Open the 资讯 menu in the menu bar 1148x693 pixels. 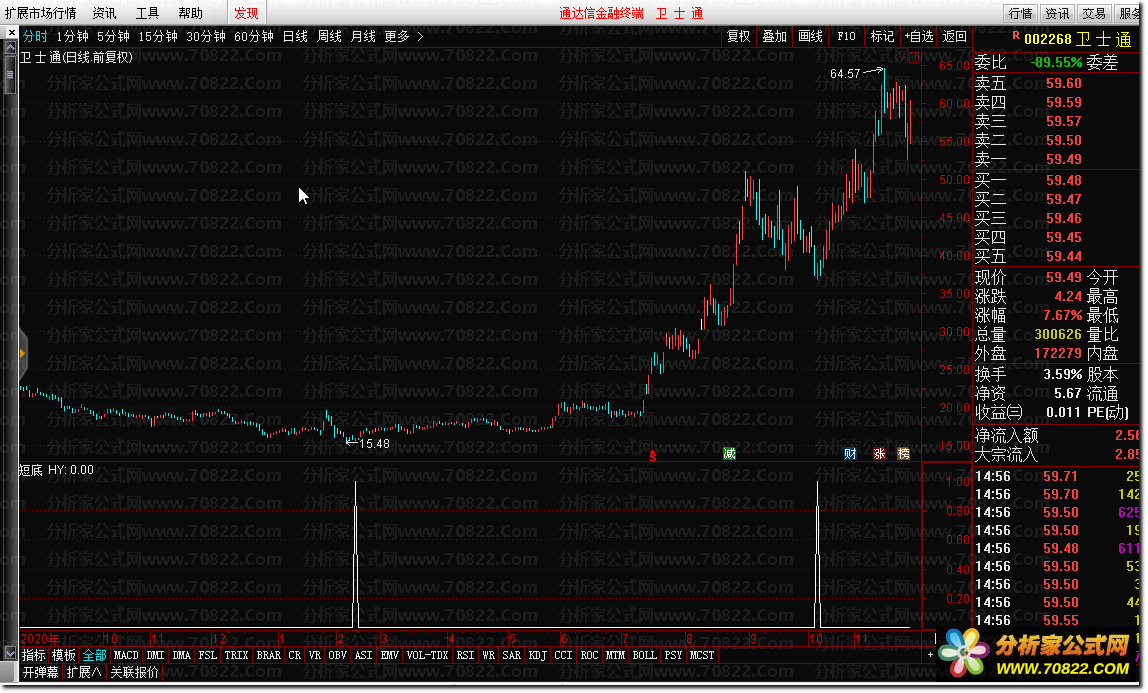point(104,13)
